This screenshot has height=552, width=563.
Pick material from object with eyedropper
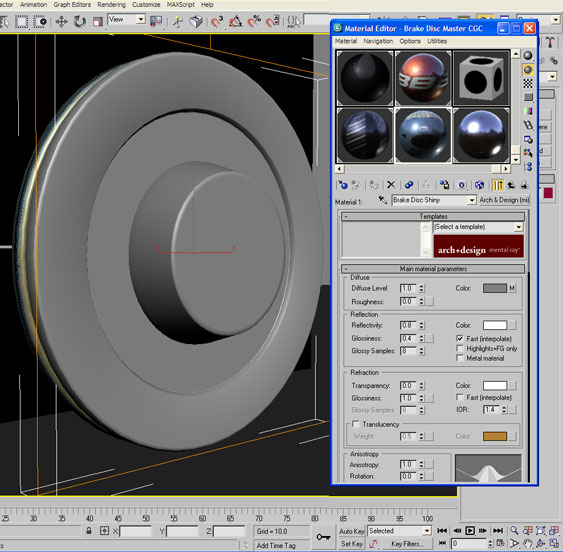382,200
